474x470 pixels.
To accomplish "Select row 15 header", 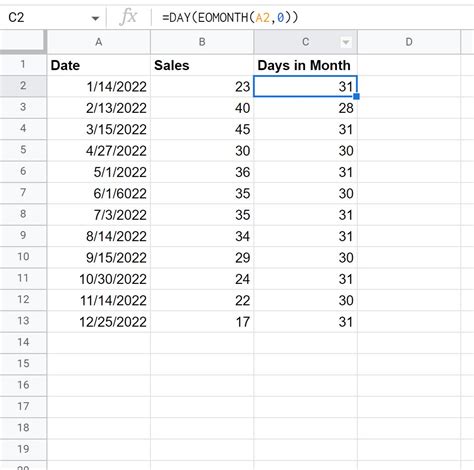I will (x=23, y=364).
